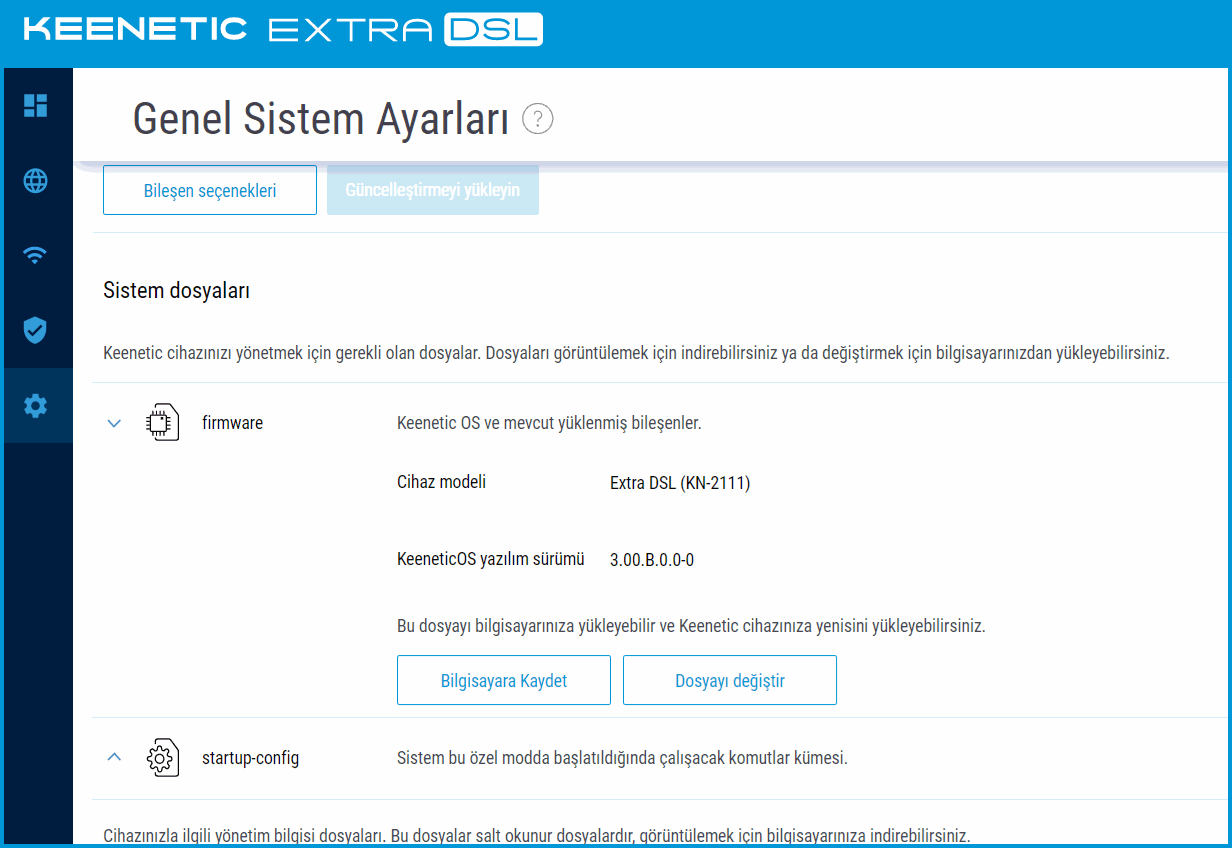Open the security shield icon in sidebar
The width and height of the screenshot is (1232, 848).
coord(36,330)
